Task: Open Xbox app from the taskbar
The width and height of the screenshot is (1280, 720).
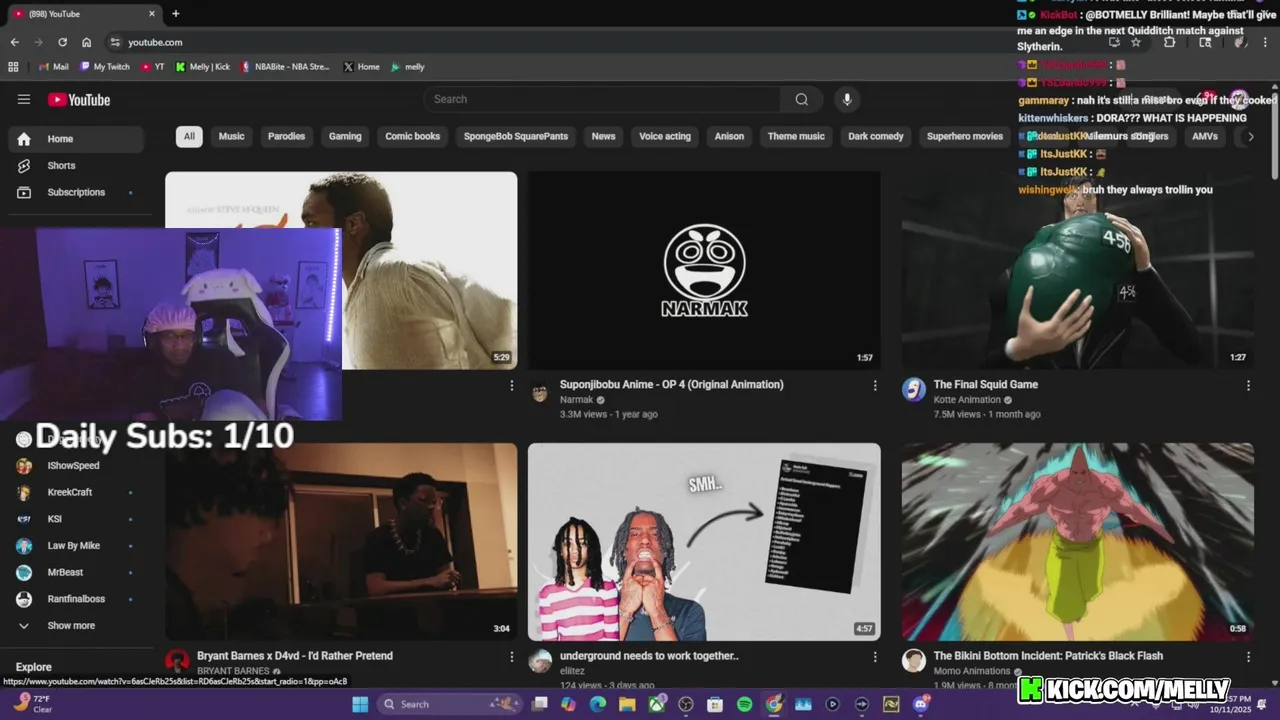Action: [x=656, y=704]
